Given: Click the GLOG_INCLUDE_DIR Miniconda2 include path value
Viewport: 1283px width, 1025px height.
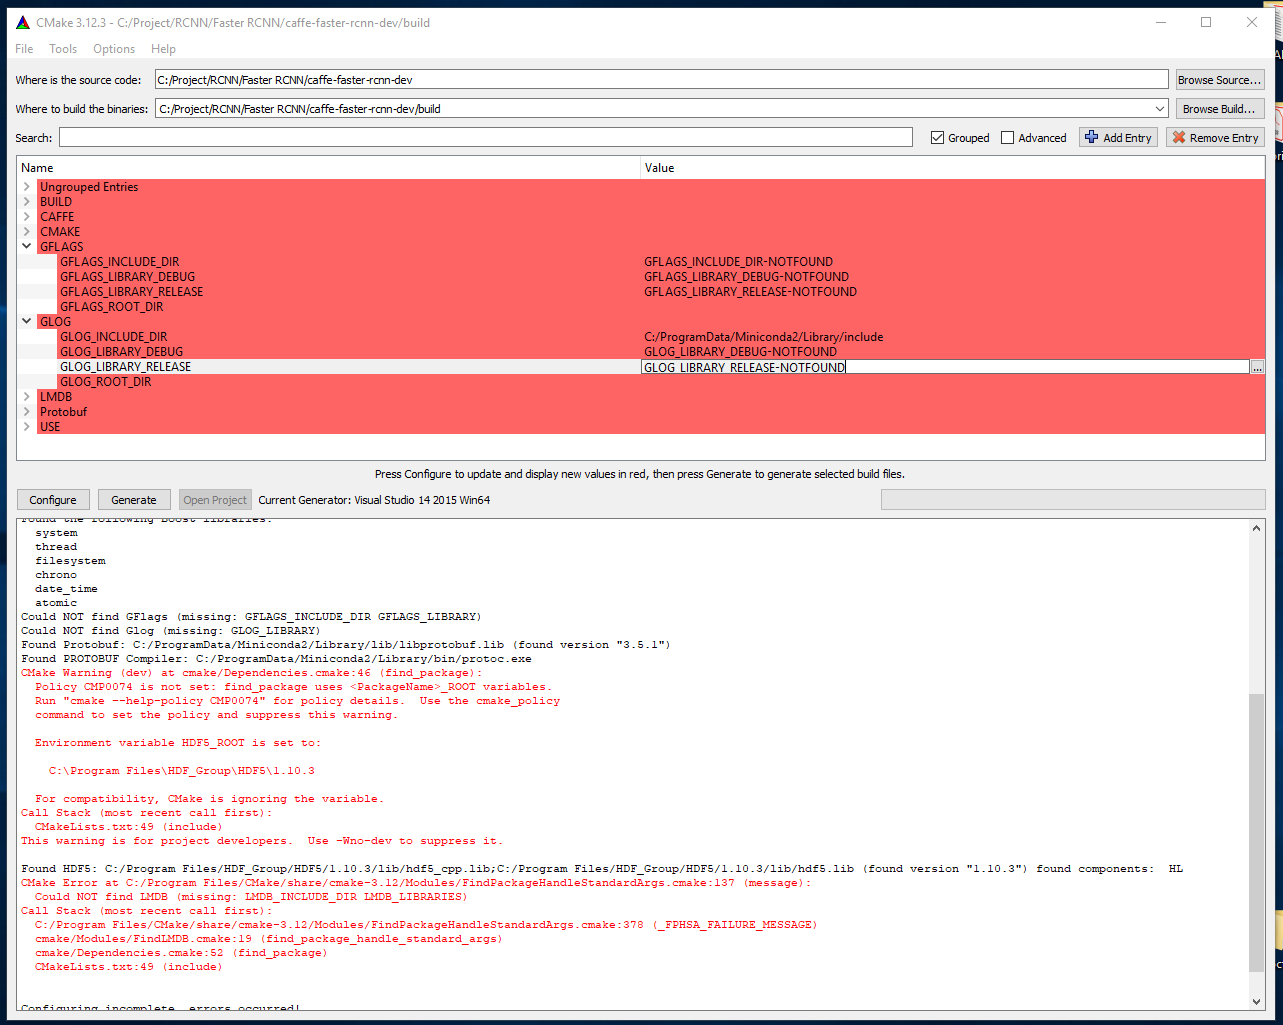Looking at the screenshot, I should point(764,337).
